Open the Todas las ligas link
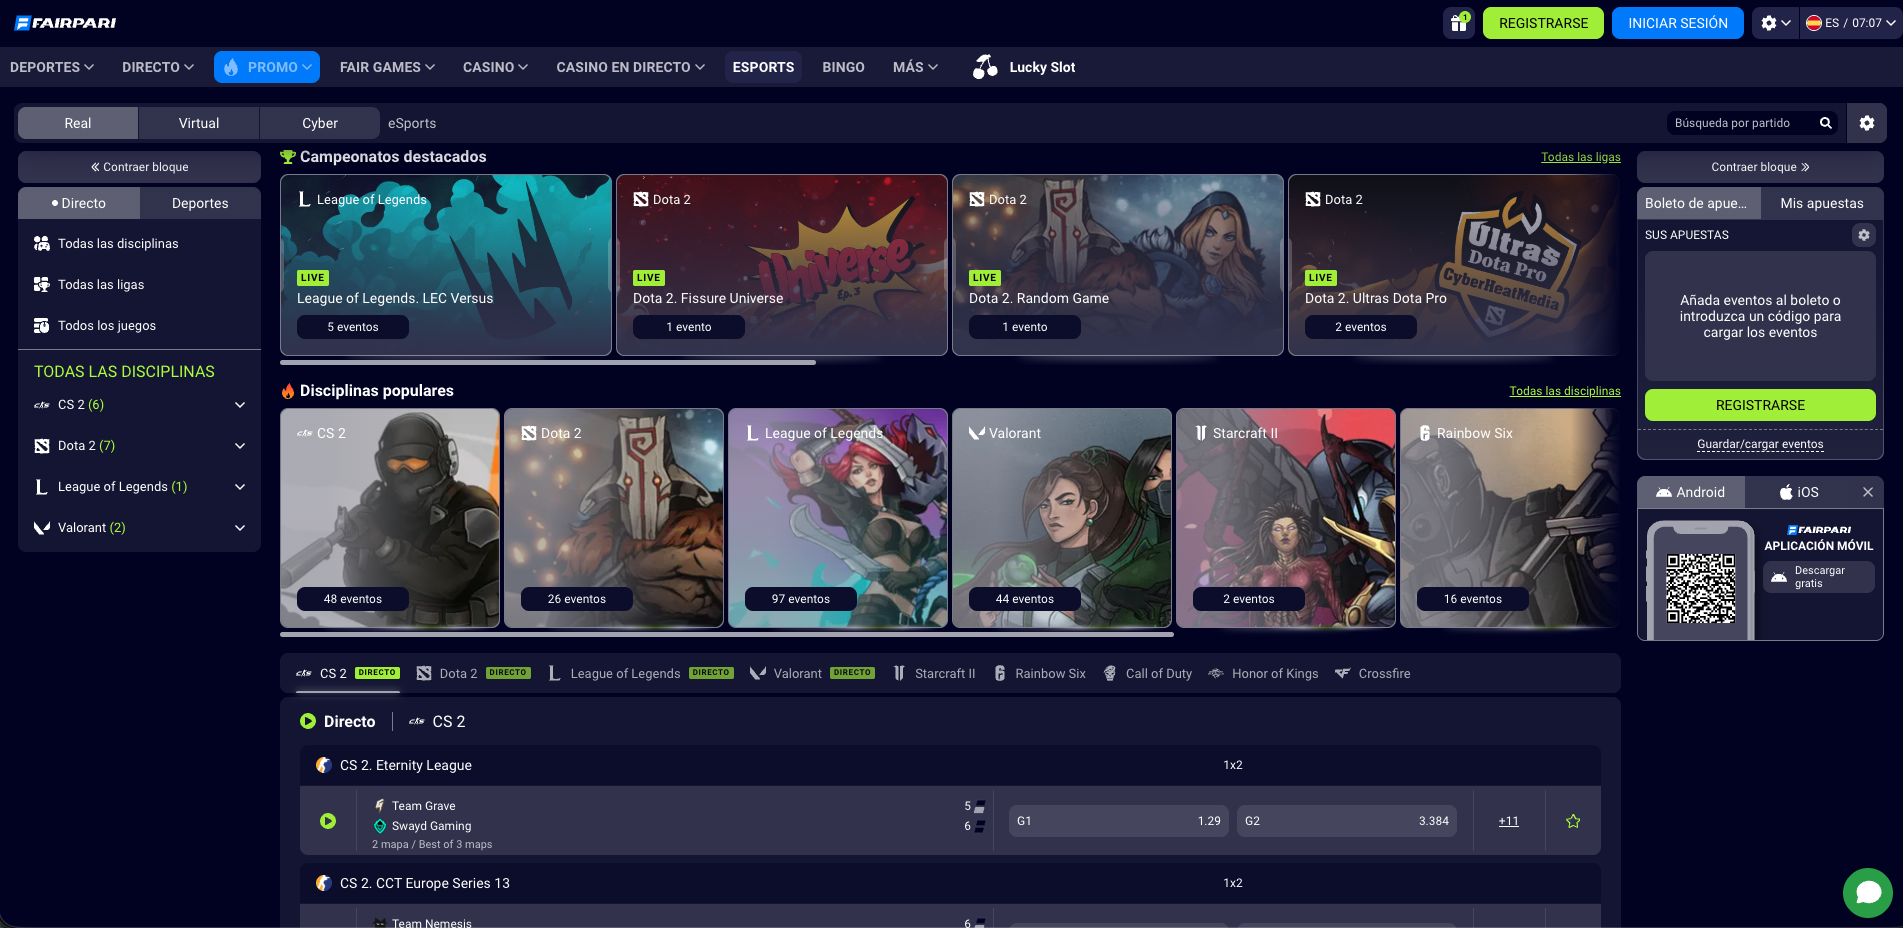The width and height of the screenshot is (1903, 928). [1580, 157]
